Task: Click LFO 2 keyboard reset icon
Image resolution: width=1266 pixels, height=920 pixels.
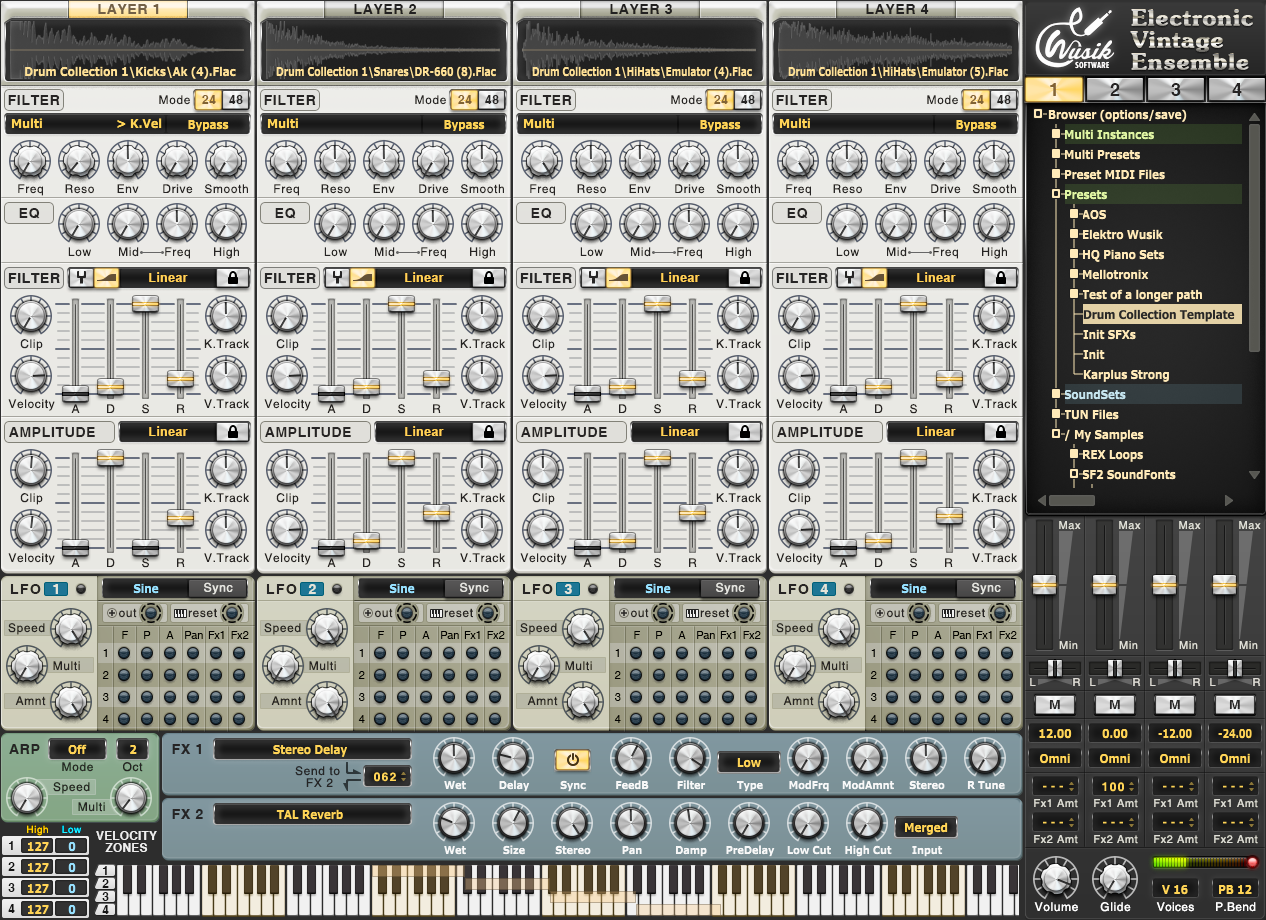Action: coord(436,613)
